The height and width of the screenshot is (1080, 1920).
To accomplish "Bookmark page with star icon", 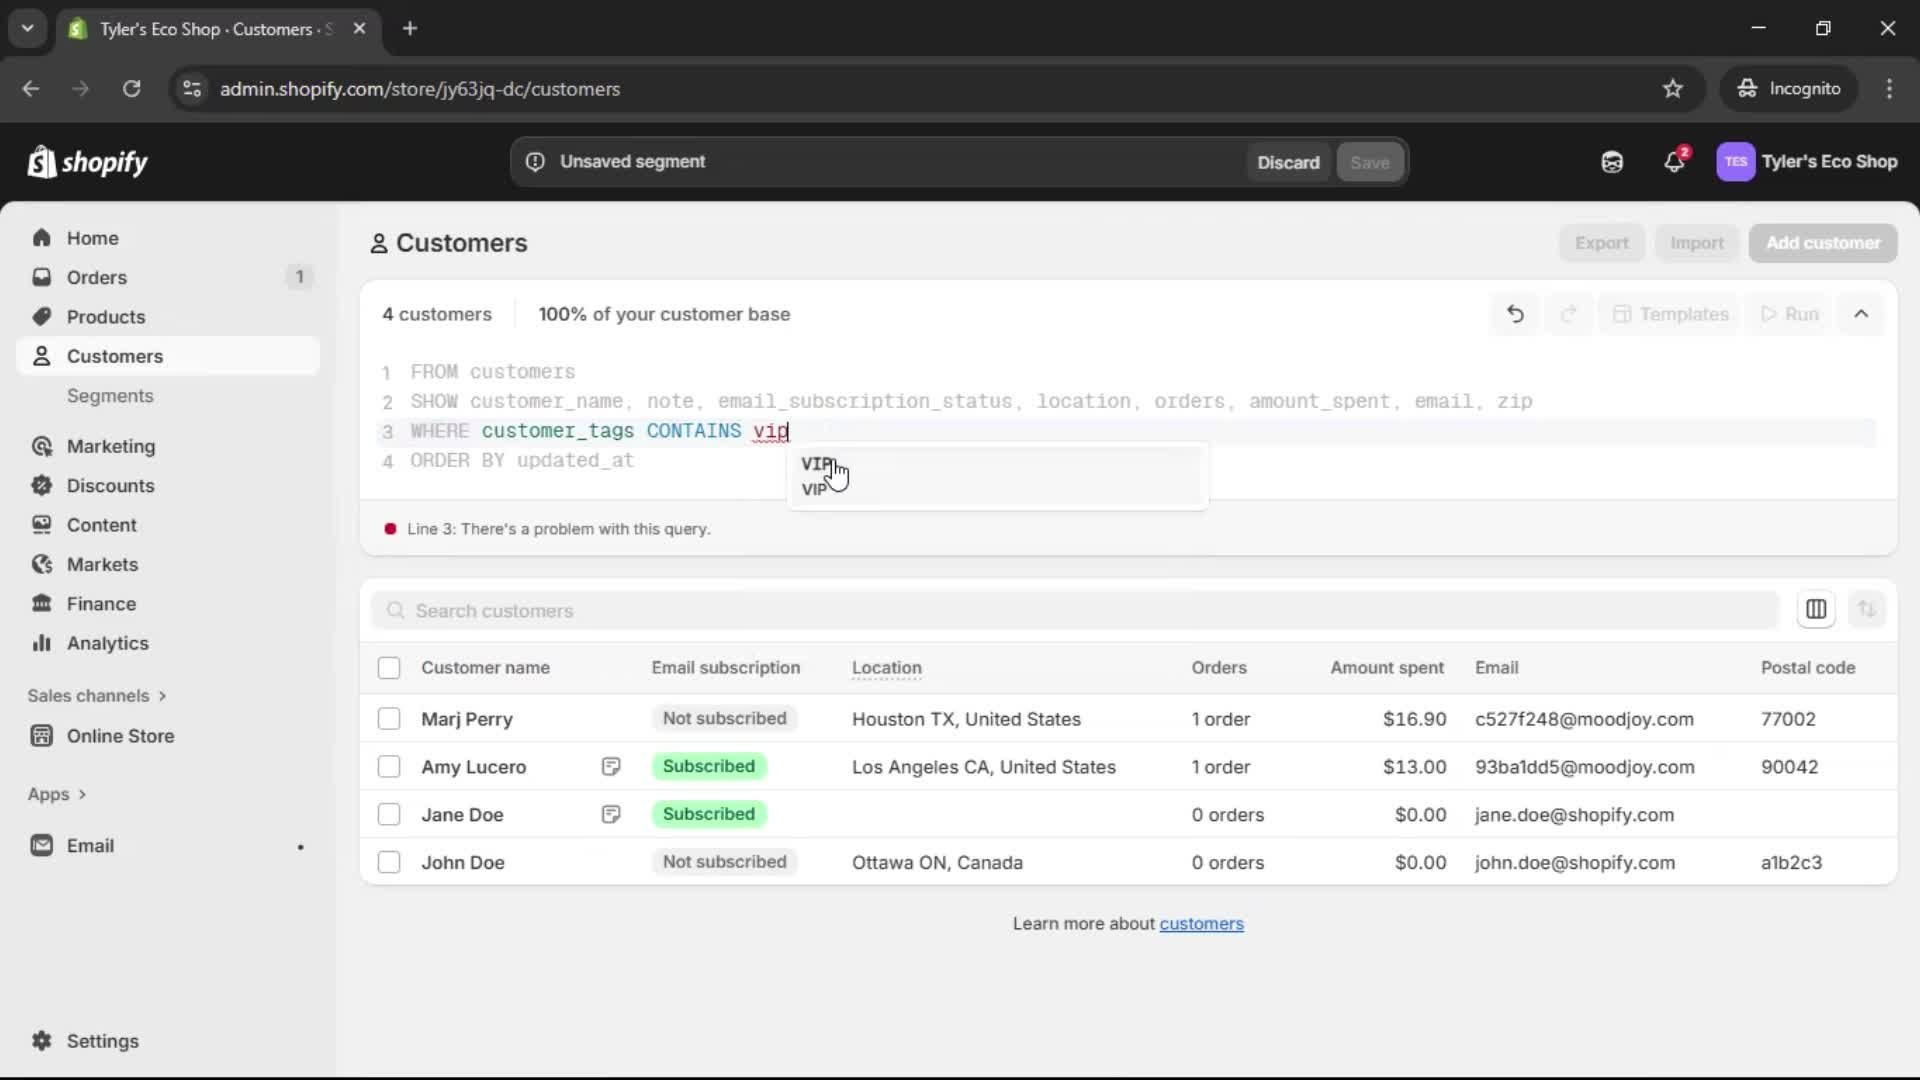I will [x=1673, y=89].
